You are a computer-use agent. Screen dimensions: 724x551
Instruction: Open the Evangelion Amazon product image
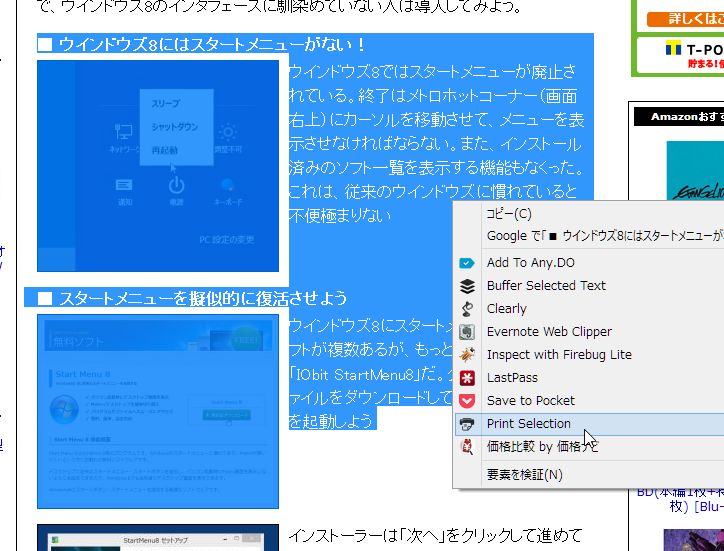(x=695, y=171)
